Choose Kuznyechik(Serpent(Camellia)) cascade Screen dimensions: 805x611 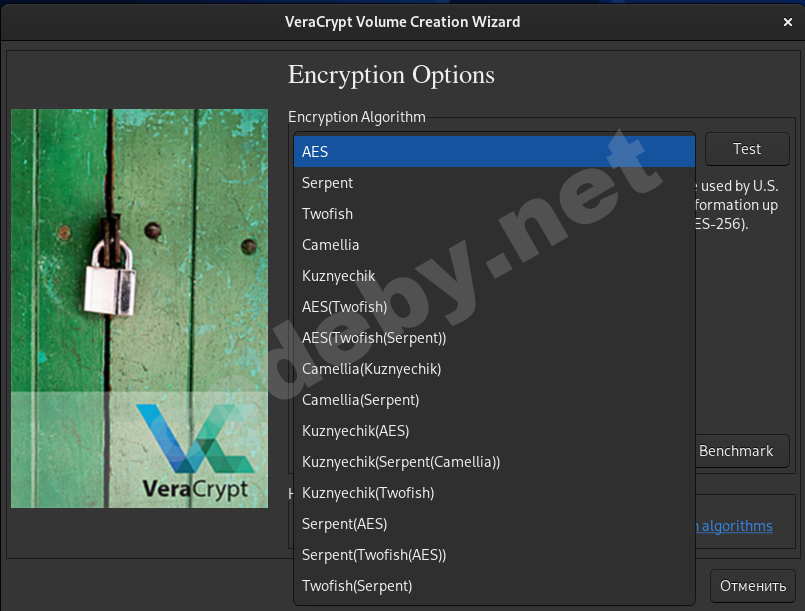click(494, 462)
